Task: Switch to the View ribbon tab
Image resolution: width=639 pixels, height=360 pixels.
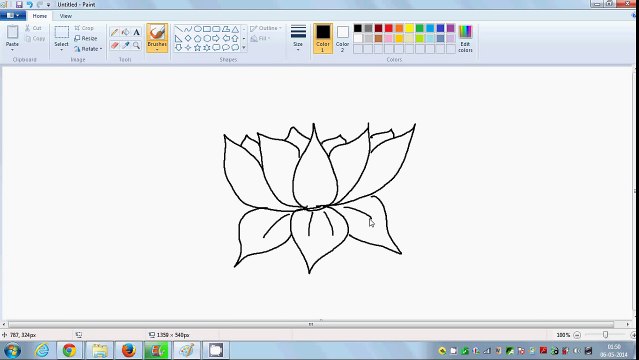Action: 66,16
